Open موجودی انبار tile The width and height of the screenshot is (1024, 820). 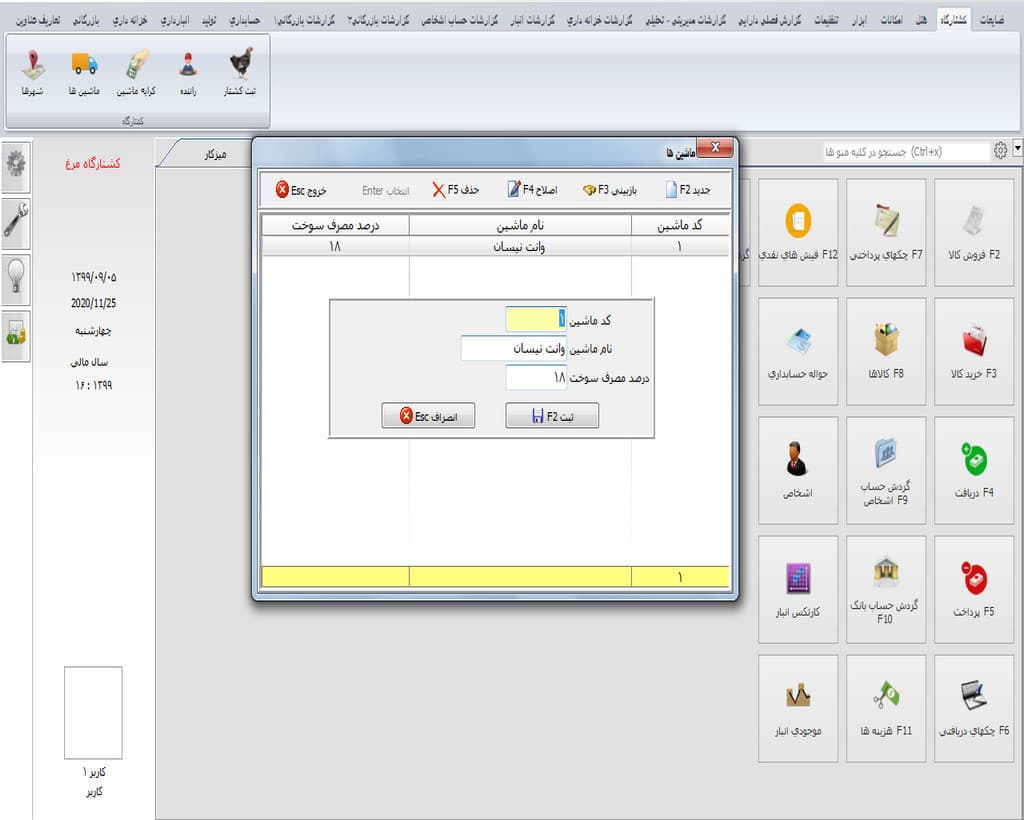tap(798, 708)
